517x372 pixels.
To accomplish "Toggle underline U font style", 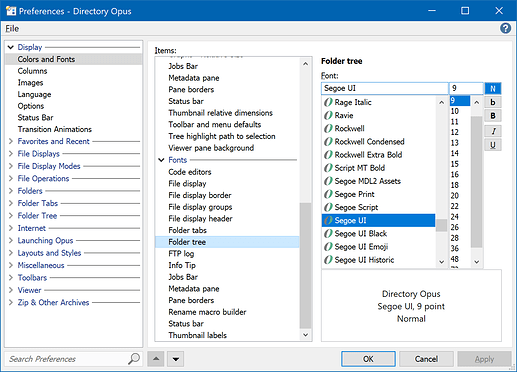I will point(493,145).
